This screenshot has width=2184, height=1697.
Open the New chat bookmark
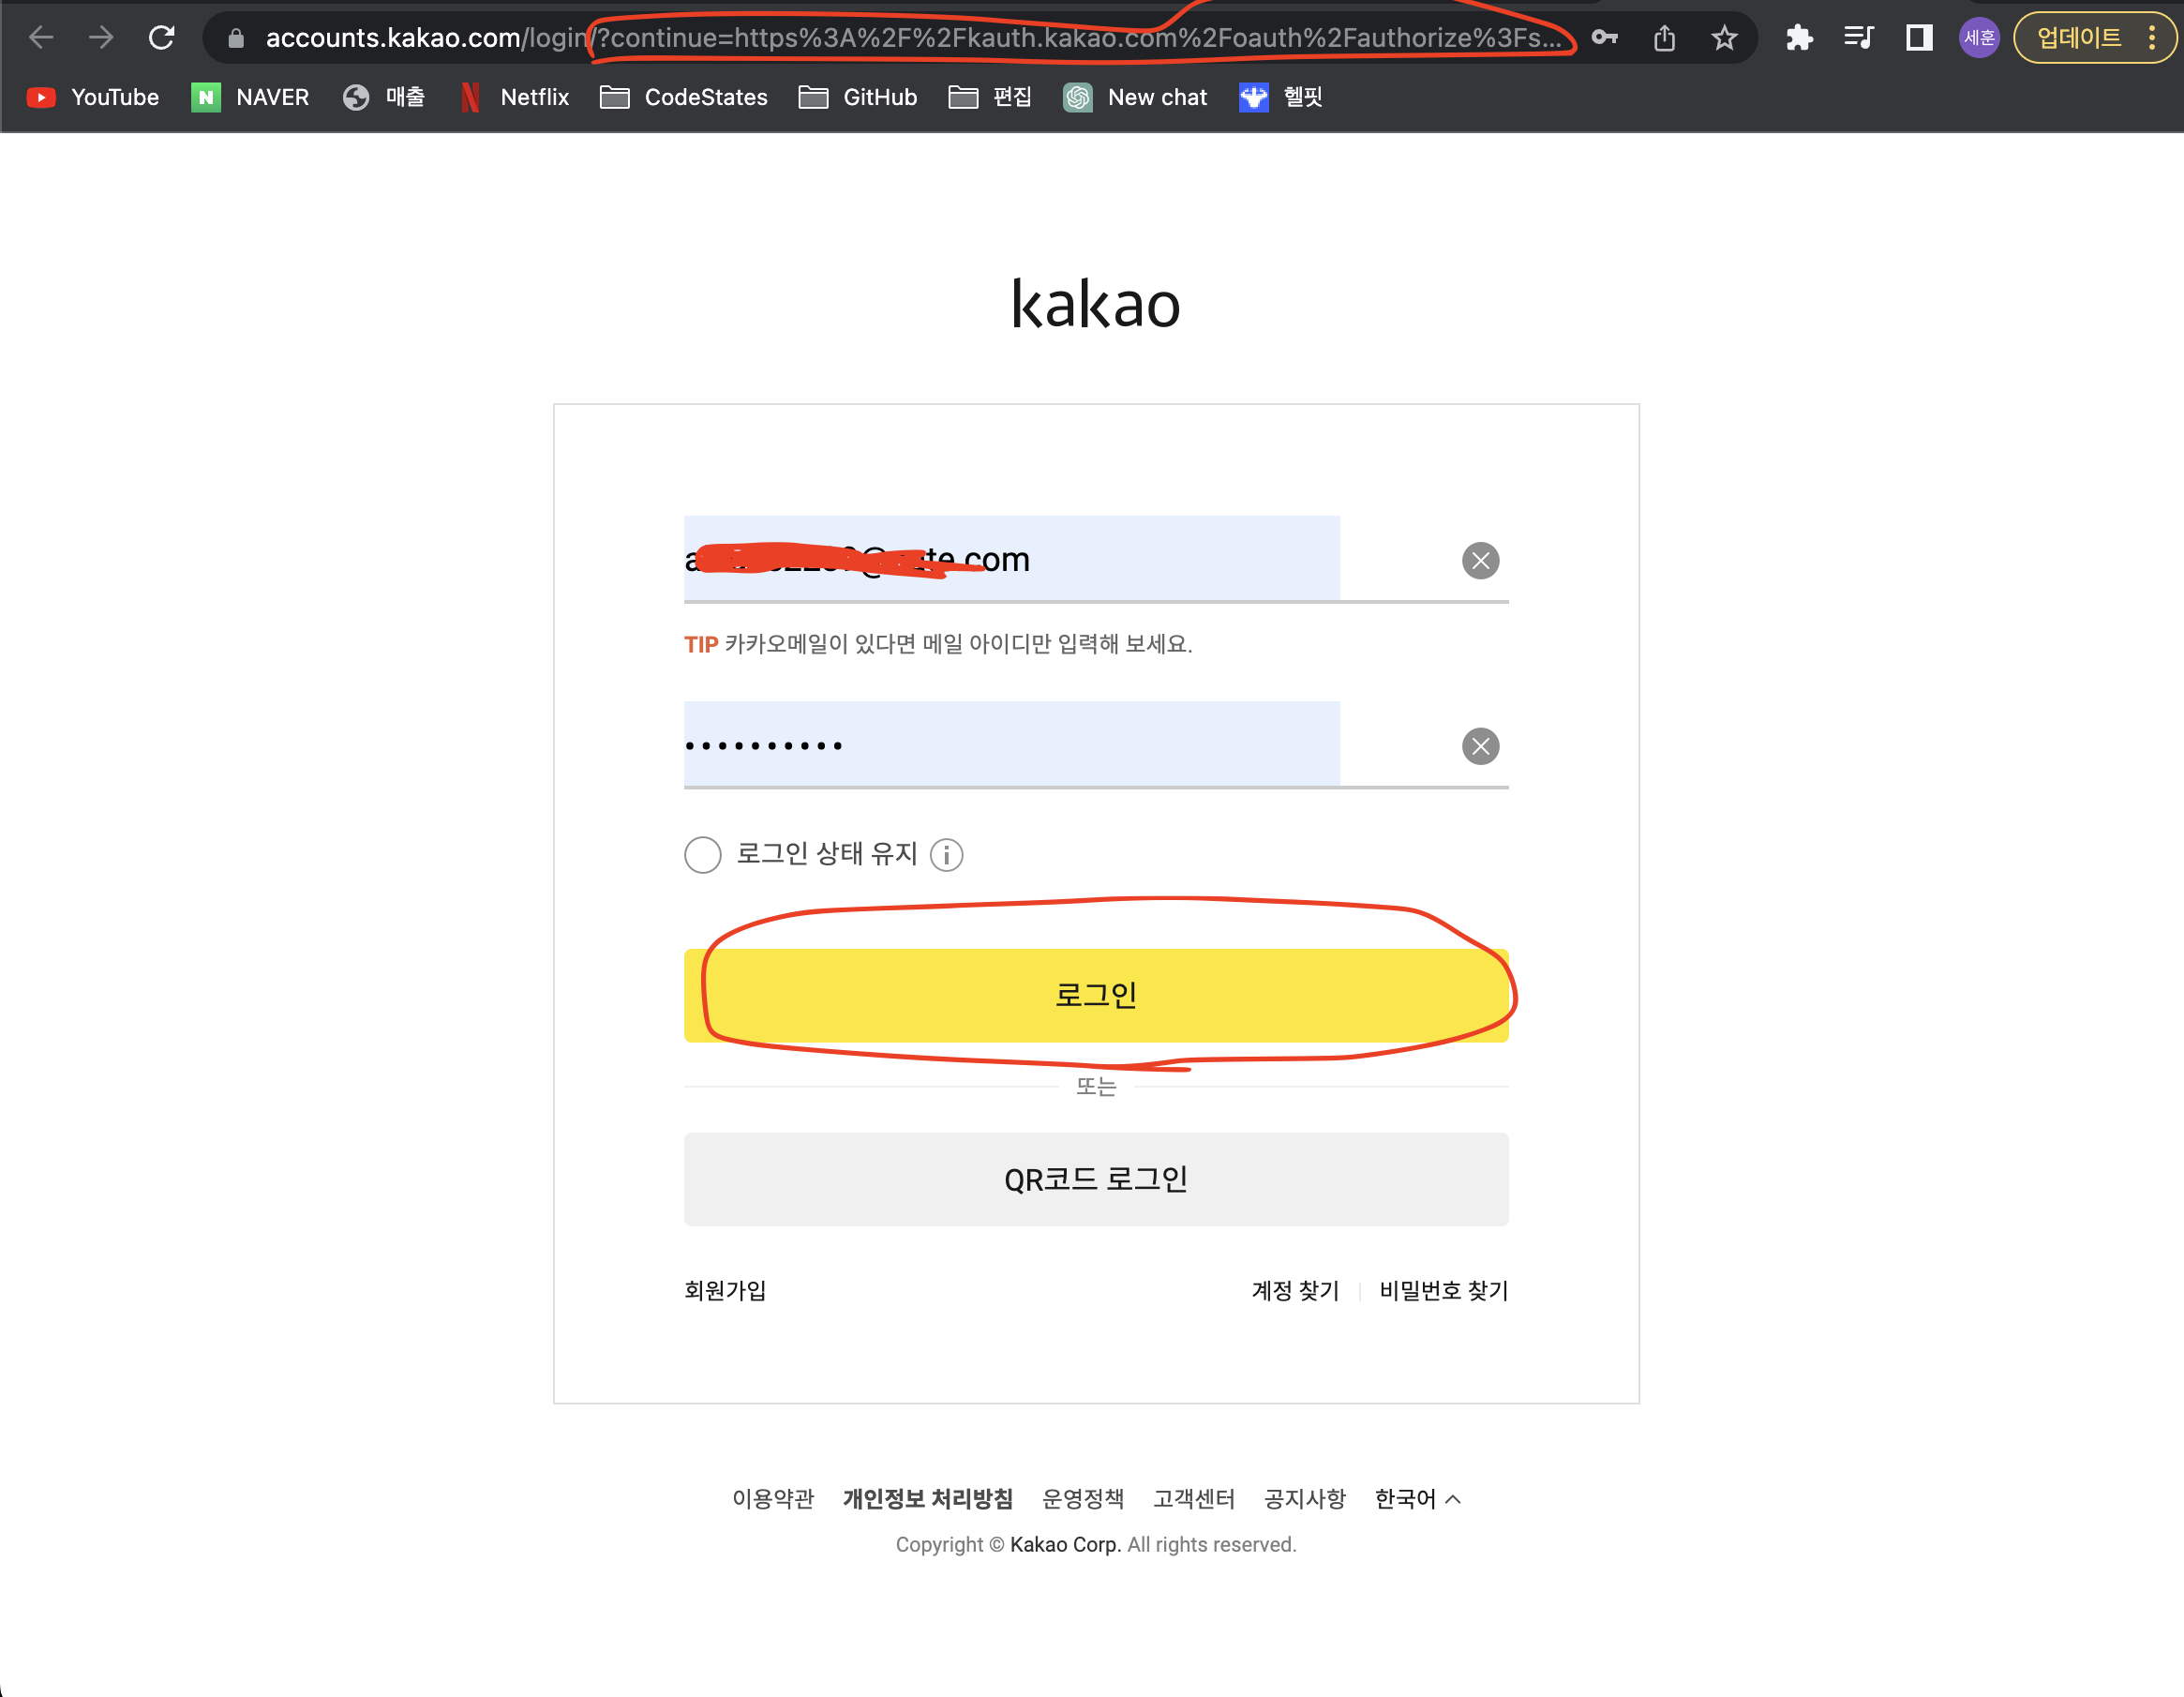tap(1135, 97)
